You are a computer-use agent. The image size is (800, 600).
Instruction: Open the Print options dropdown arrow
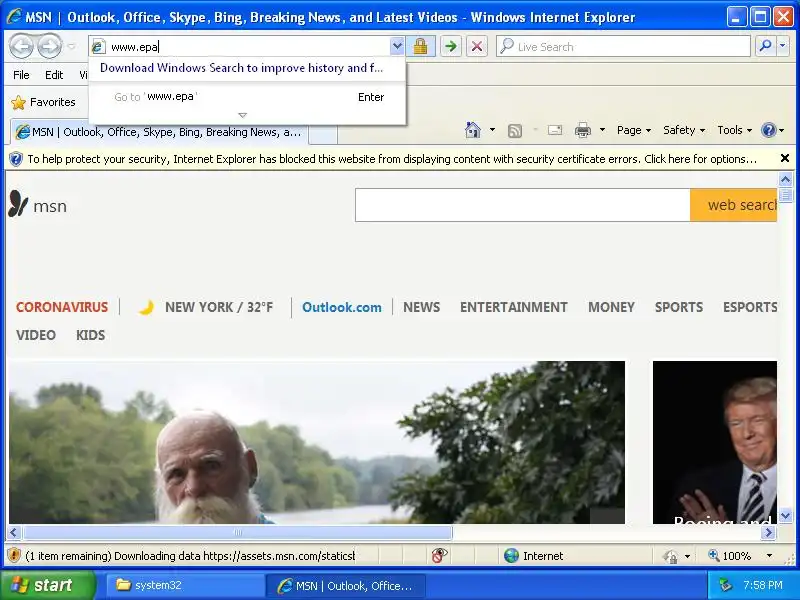click(602, 130)
